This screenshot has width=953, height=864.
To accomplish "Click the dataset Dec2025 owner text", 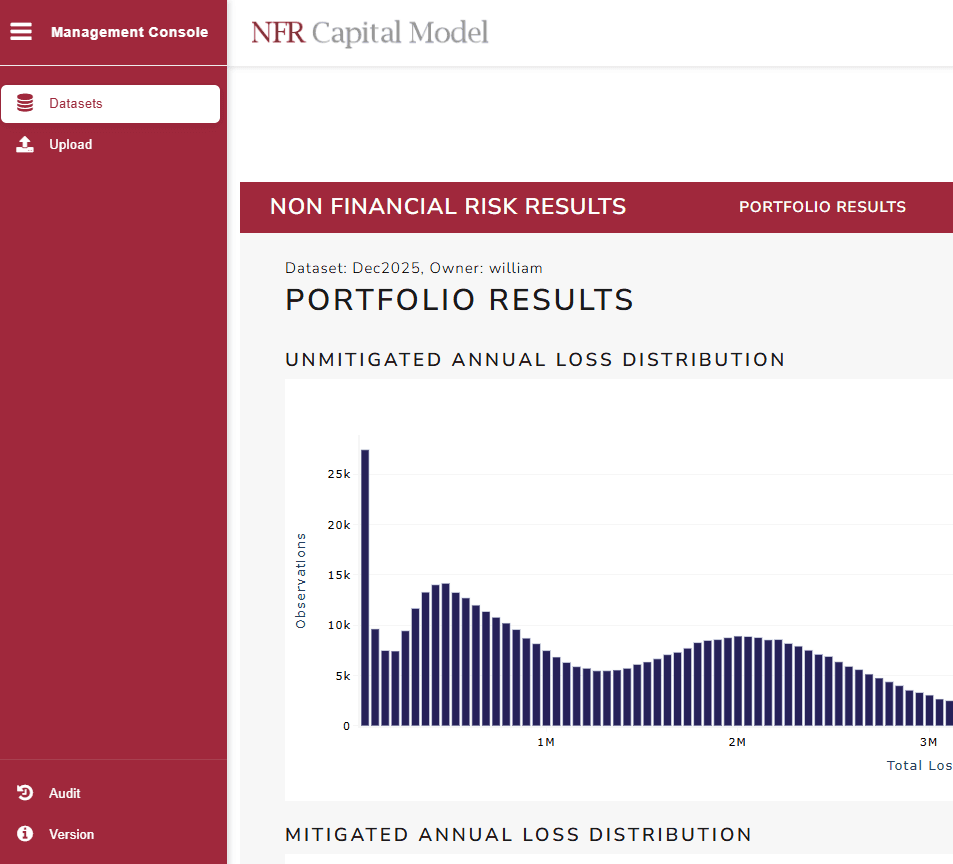I will [x=414, y=268].
